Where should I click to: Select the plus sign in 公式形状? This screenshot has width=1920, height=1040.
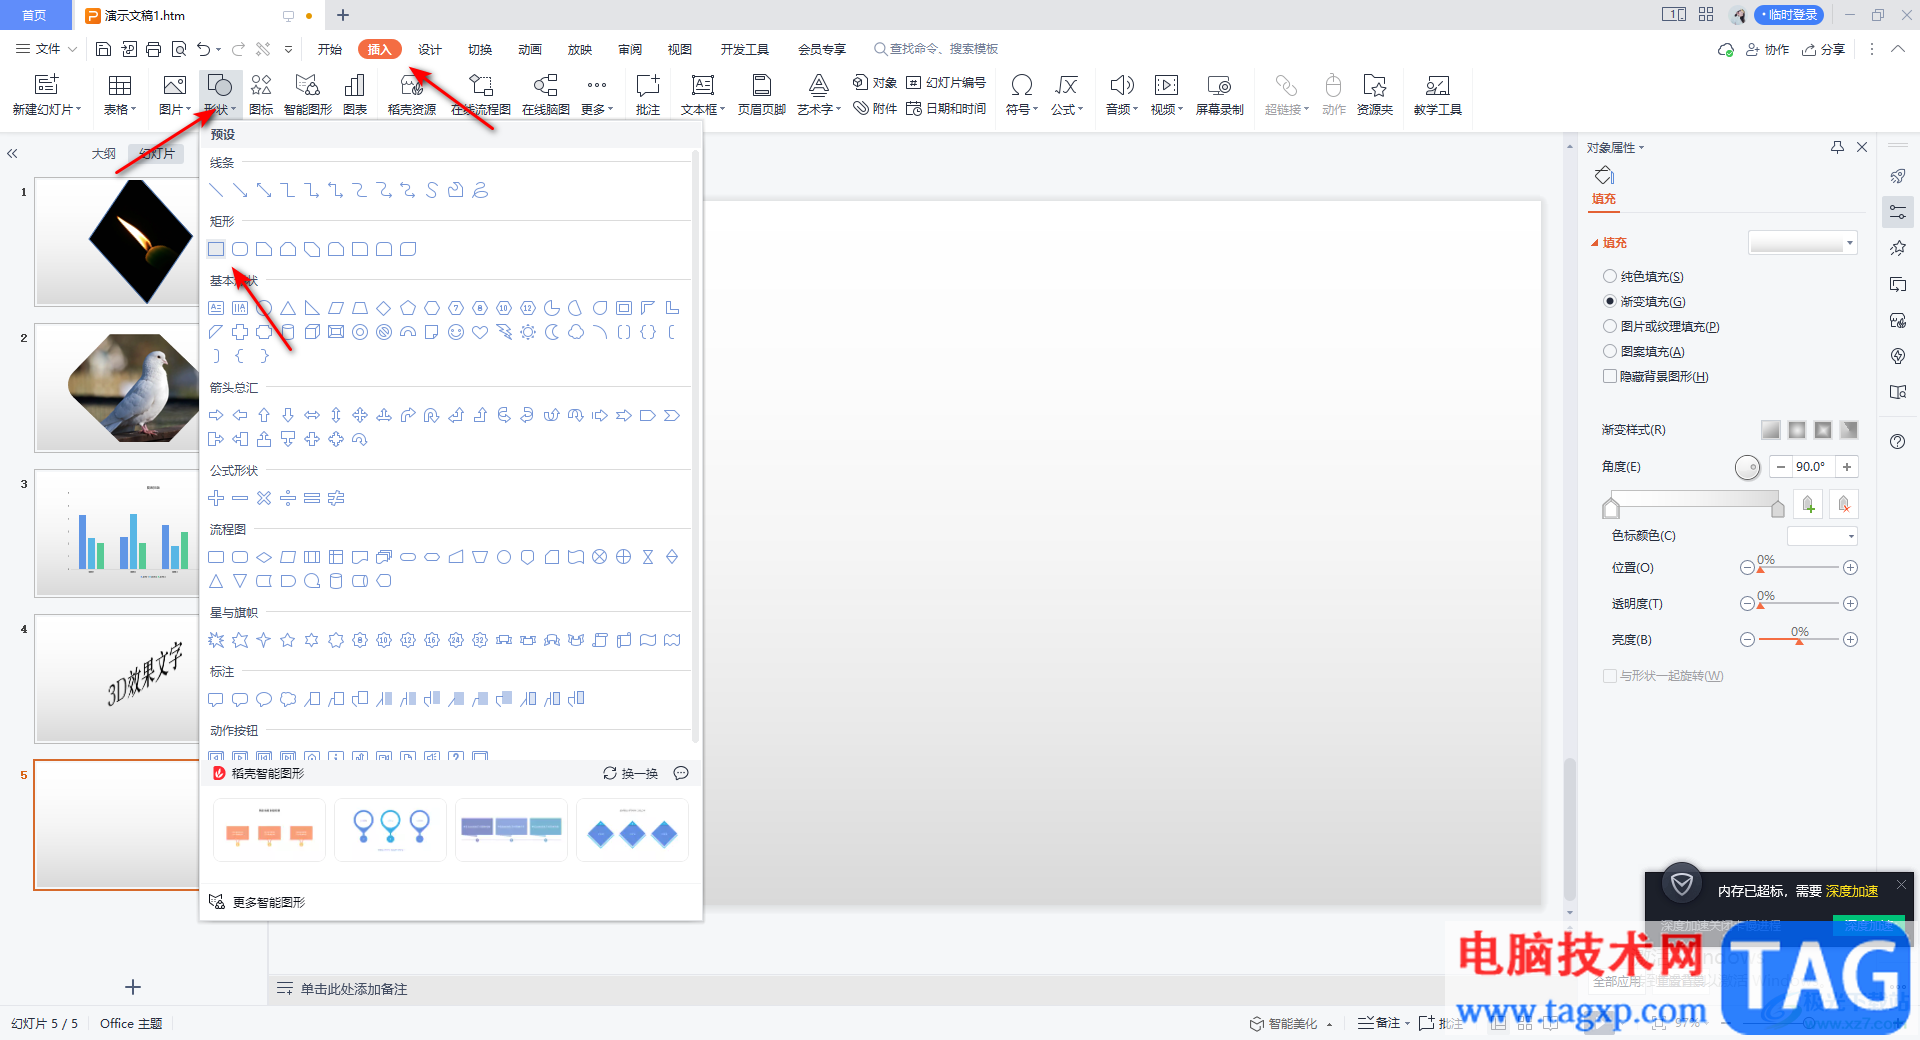point(216,498)
